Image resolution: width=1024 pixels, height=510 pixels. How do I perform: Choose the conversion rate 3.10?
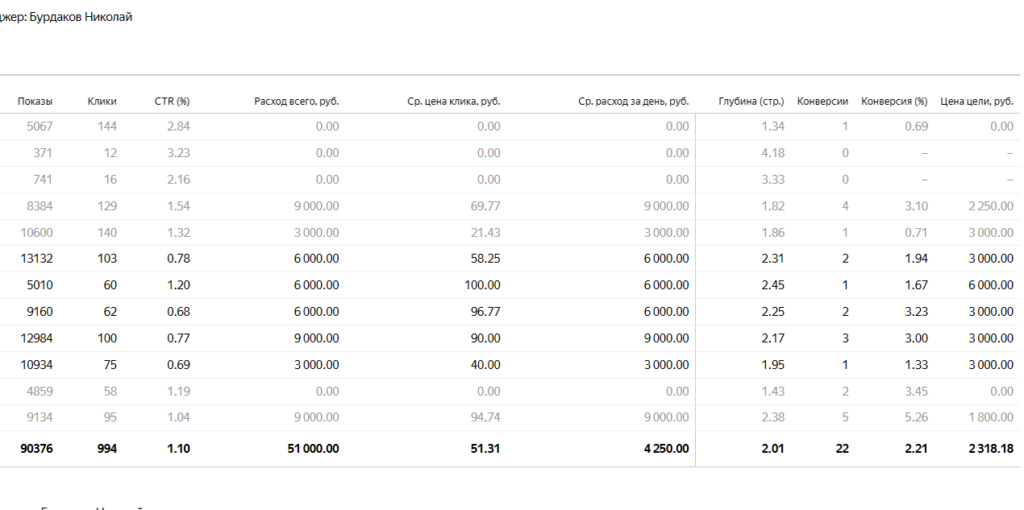coord(916,206)
